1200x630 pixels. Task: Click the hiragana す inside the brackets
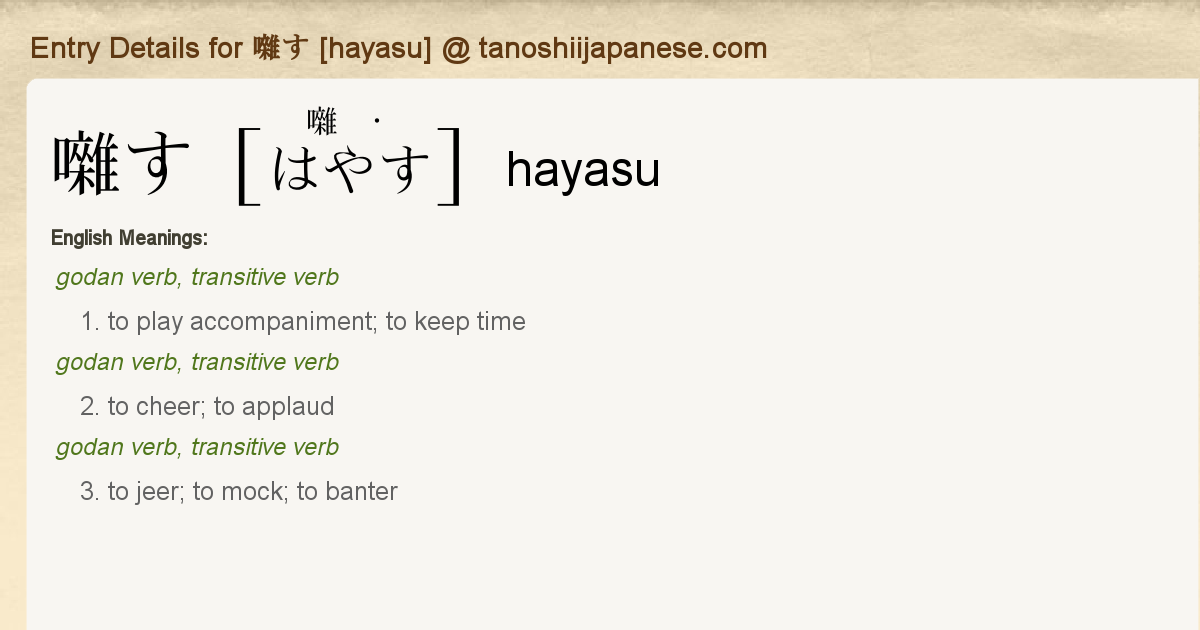pos(405,169)
